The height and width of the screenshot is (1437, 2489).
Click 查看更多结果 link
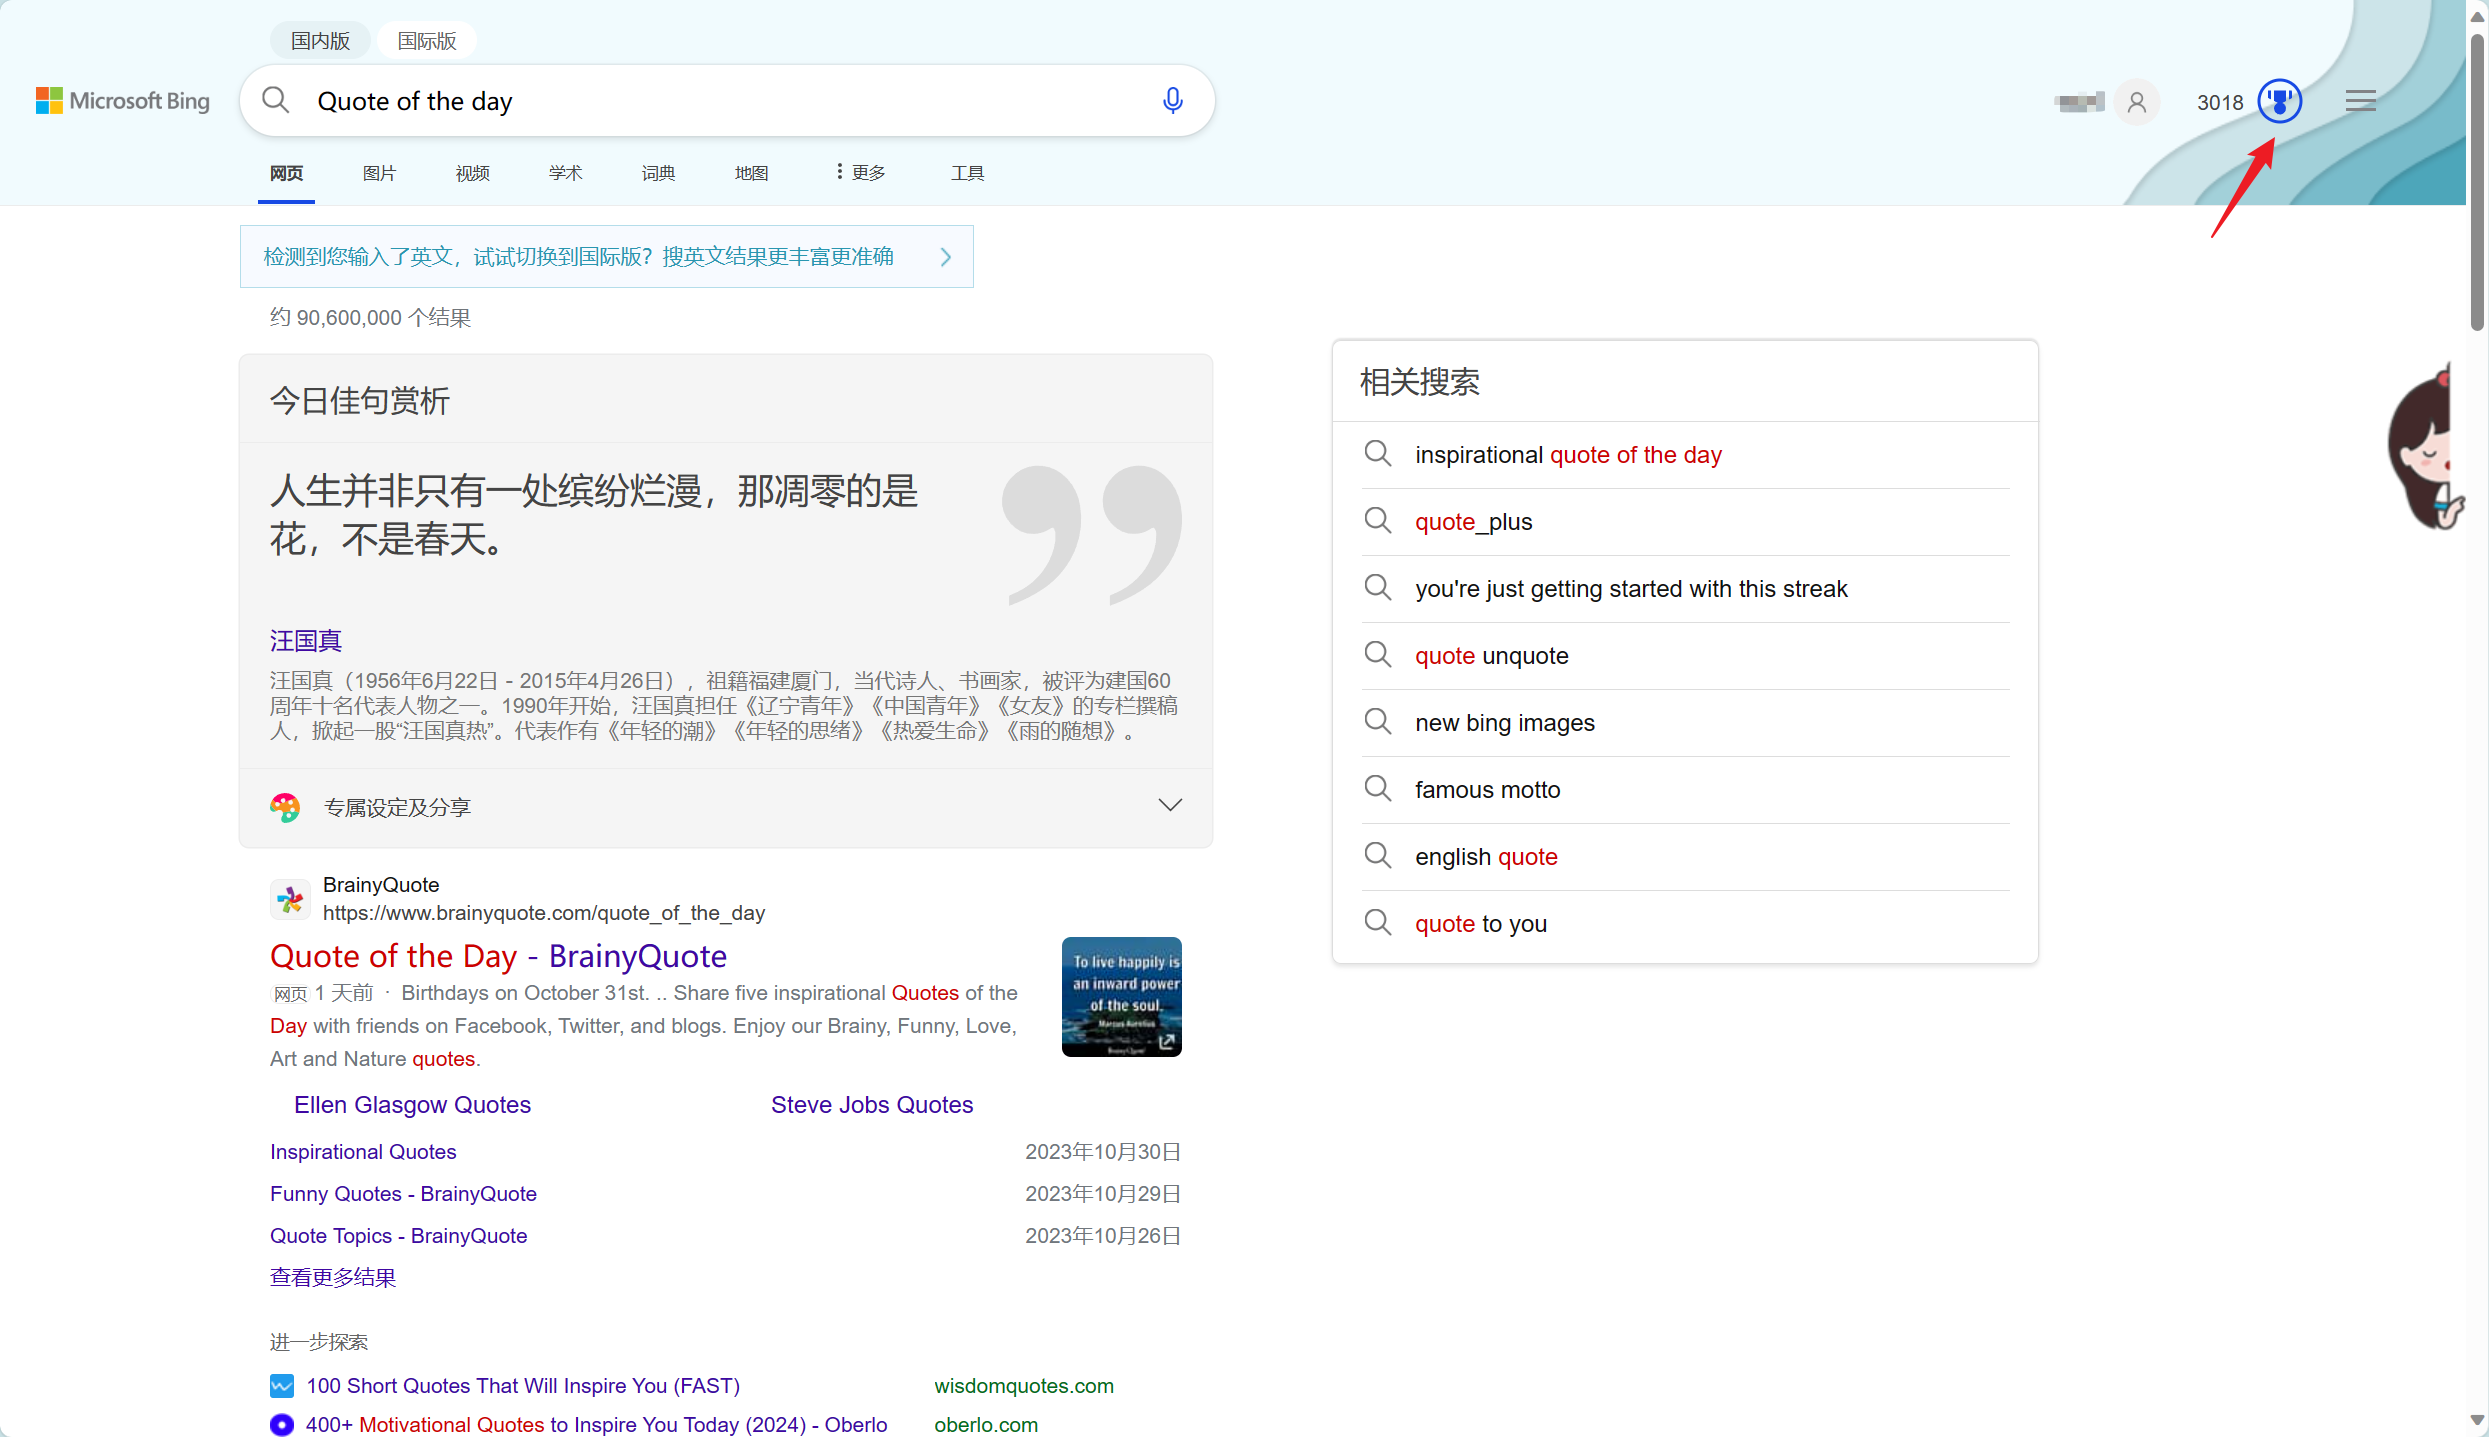333,1277
